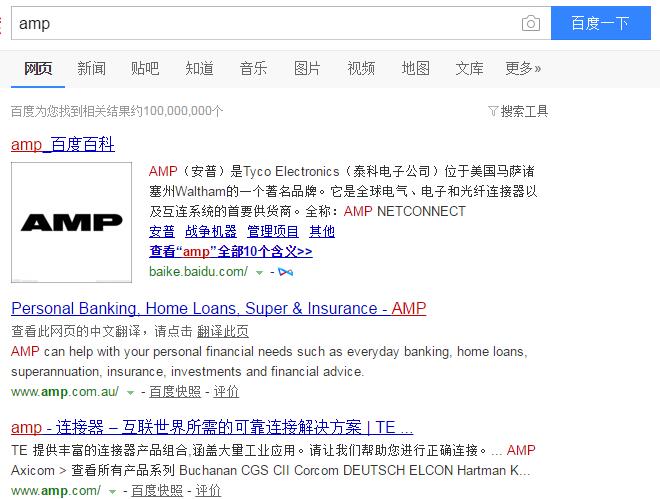Switch to the 新闻 tab

coord(91,68)
